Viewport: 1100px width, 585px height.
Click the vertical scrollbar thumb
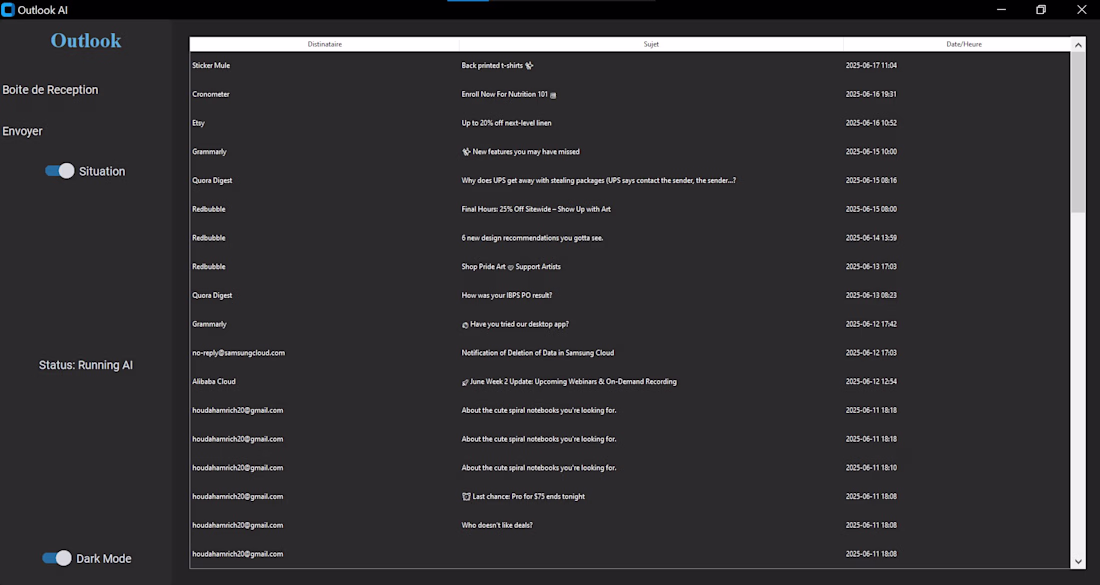1078,132
